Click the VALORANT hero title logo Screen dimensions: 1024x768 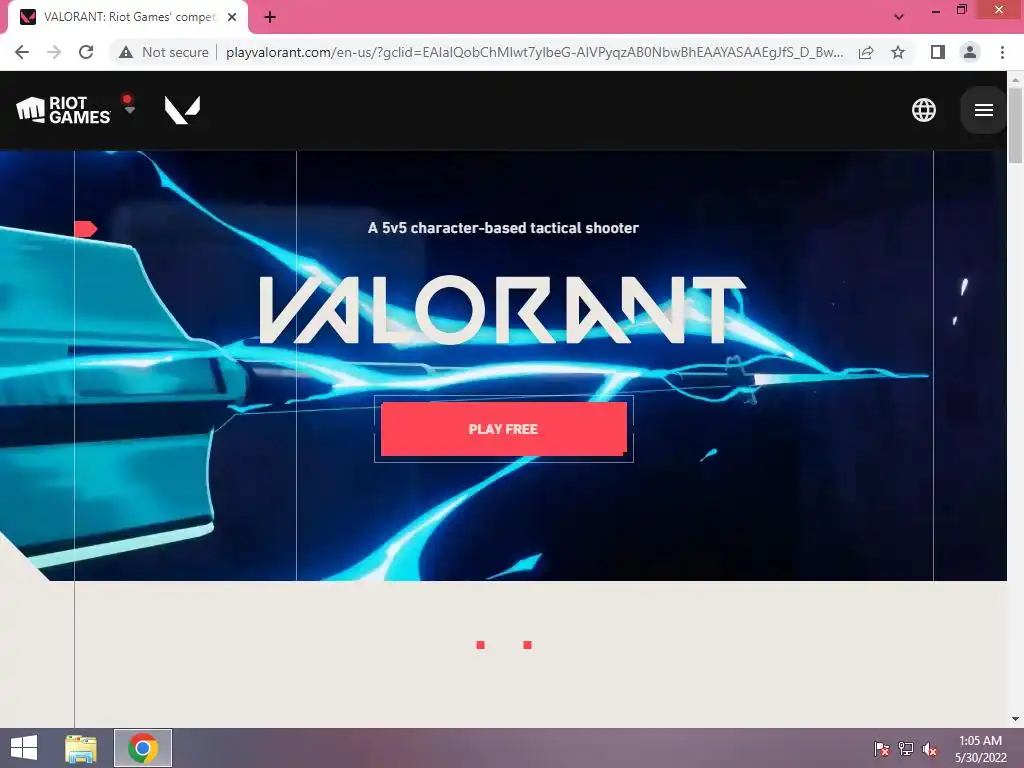pyautogui.click(x=502, y=310)
